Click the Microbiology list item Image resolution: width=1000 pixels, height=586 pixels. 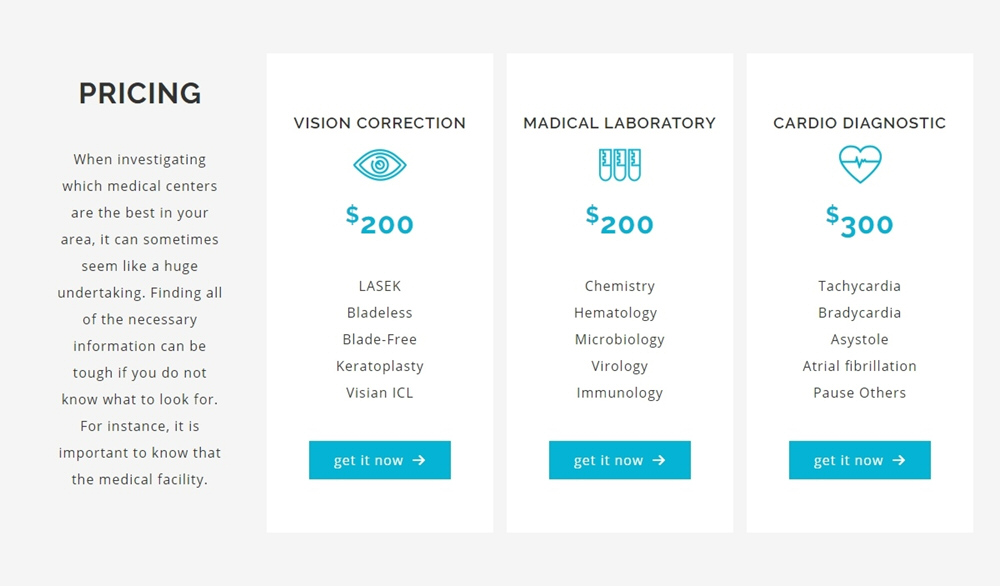(619, 340)
